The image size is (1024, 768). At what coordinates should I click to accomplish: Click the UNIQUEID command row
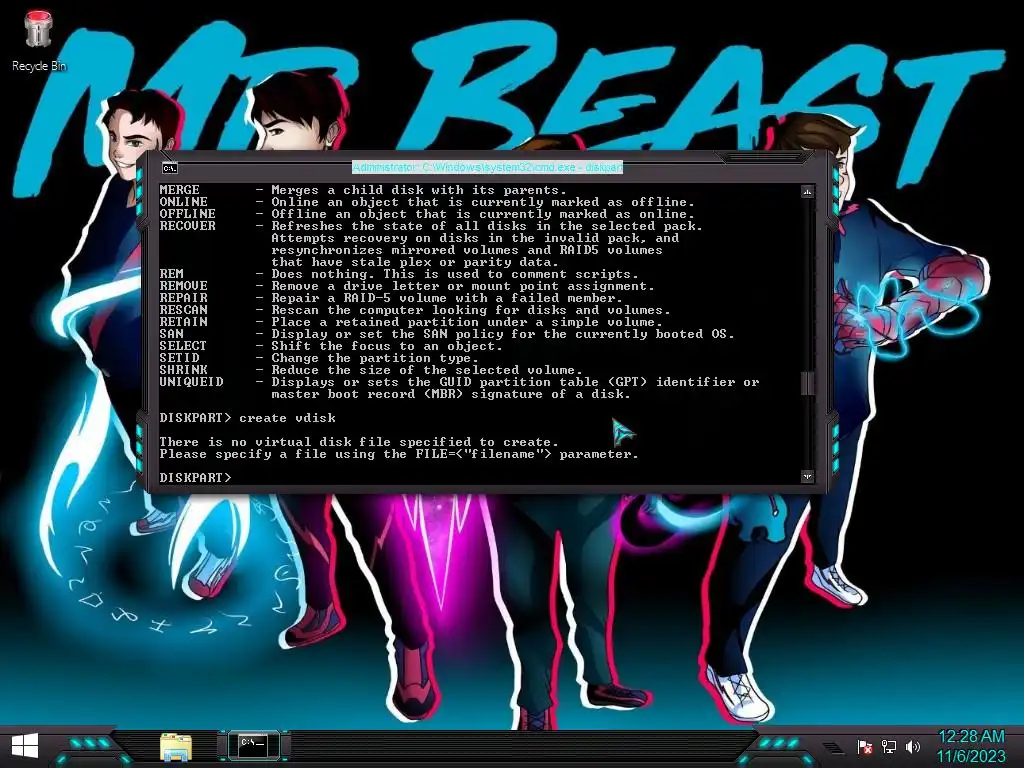click(459, 381)
